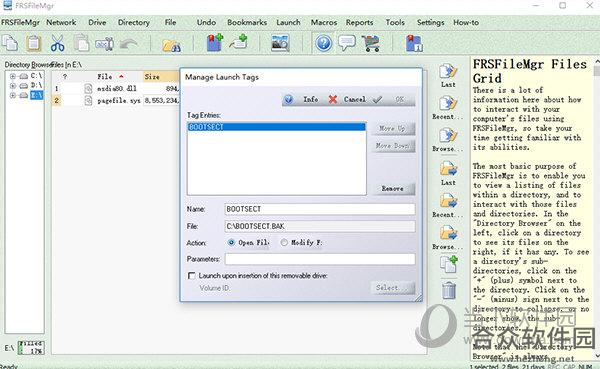Enable launch upon insertion of removable drive
600x369 pixels.
[192, 276]
